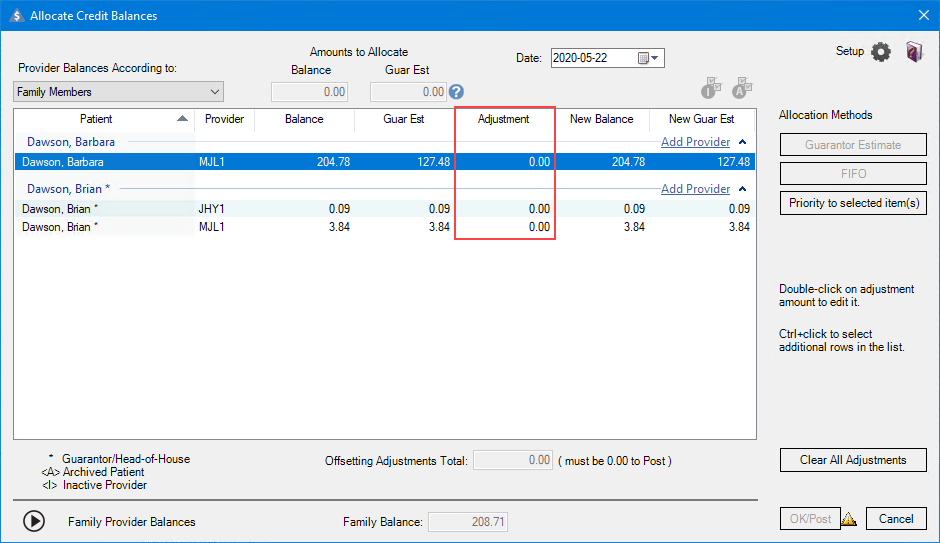Image resolution: width=940 pixels, height=543 pixels.
Task: Add Provider for Dawson, Brian
Action: pyautogui.click(x=695, y=189)
